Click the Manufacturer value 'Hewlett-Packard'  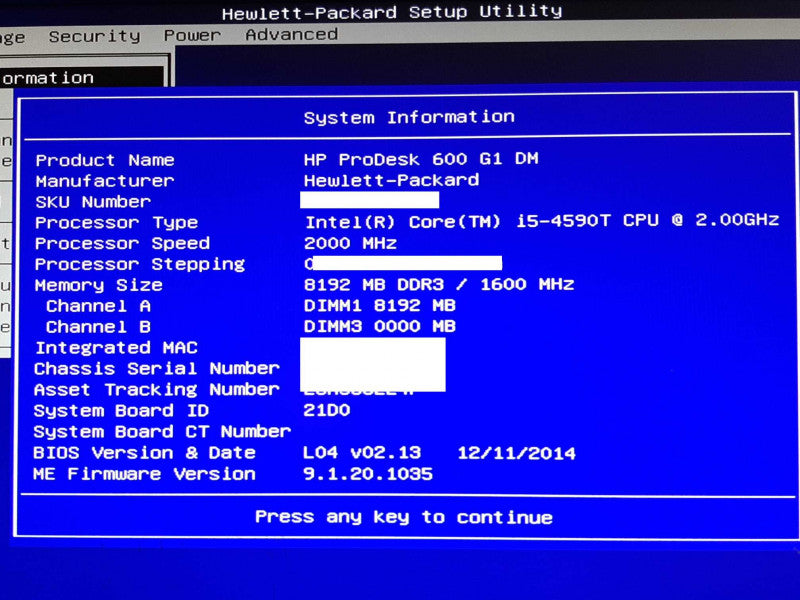(x=391, y=180)
